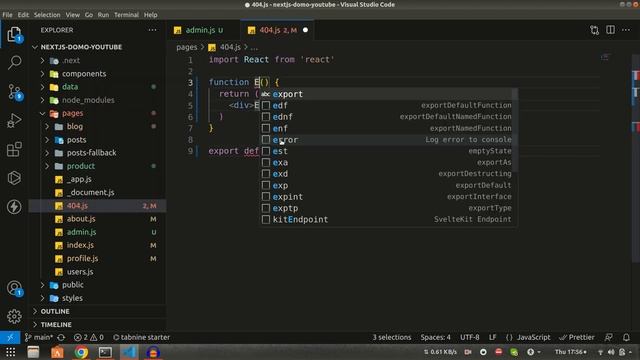Image resolution: width=640 pixels, height=360 pixels.
Task: Open the Files app in taskbar
Action: point(33,352)
